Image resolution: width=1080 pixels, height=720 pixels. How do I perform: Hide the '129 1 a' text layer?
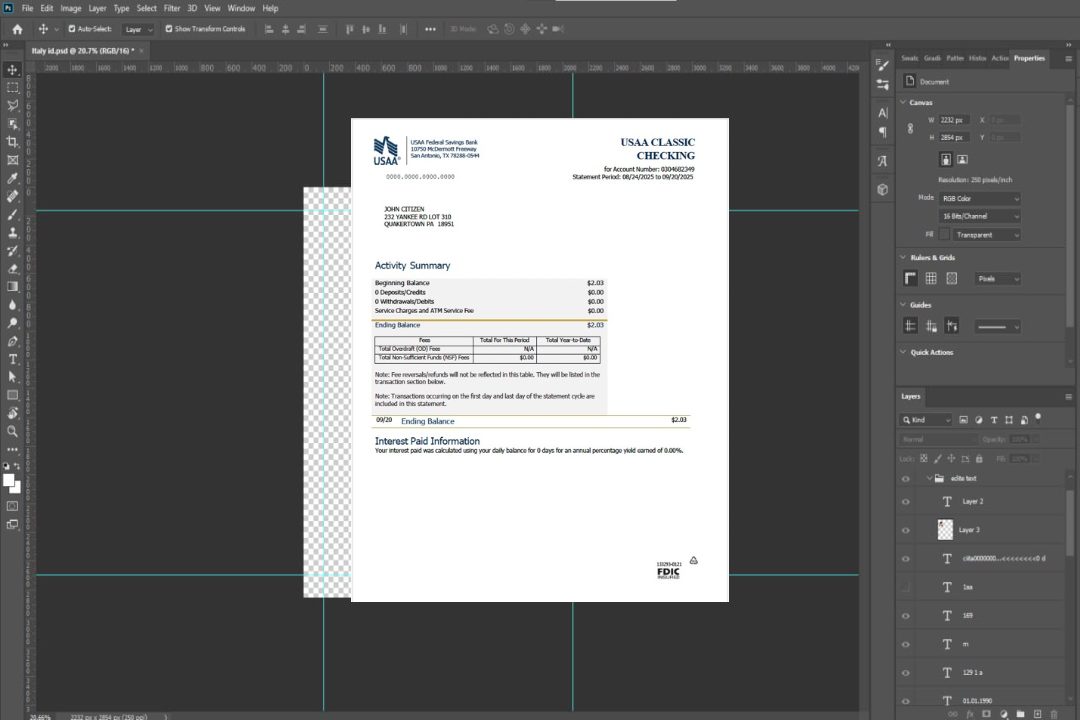coord(906,673)
